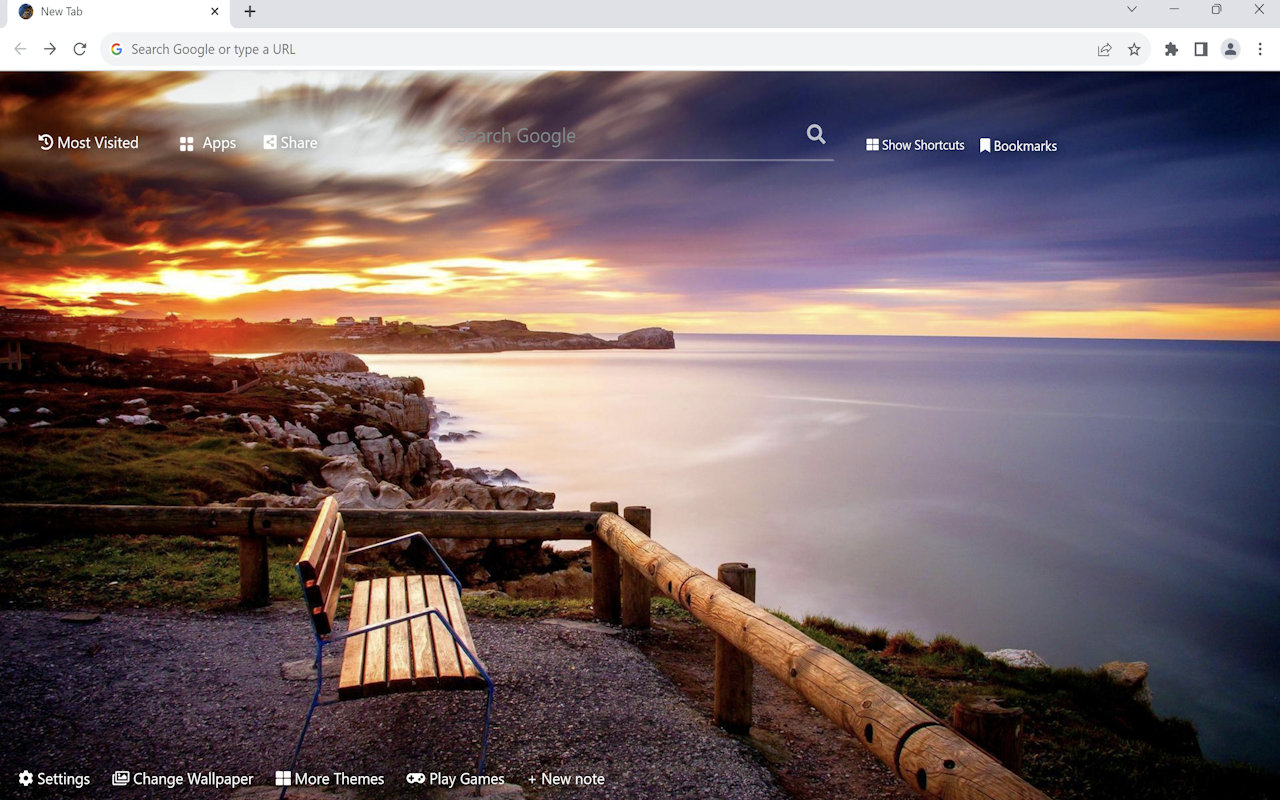1280x800 pixels.
Task: Click the search magnifier icon
Action: [815, 134]
